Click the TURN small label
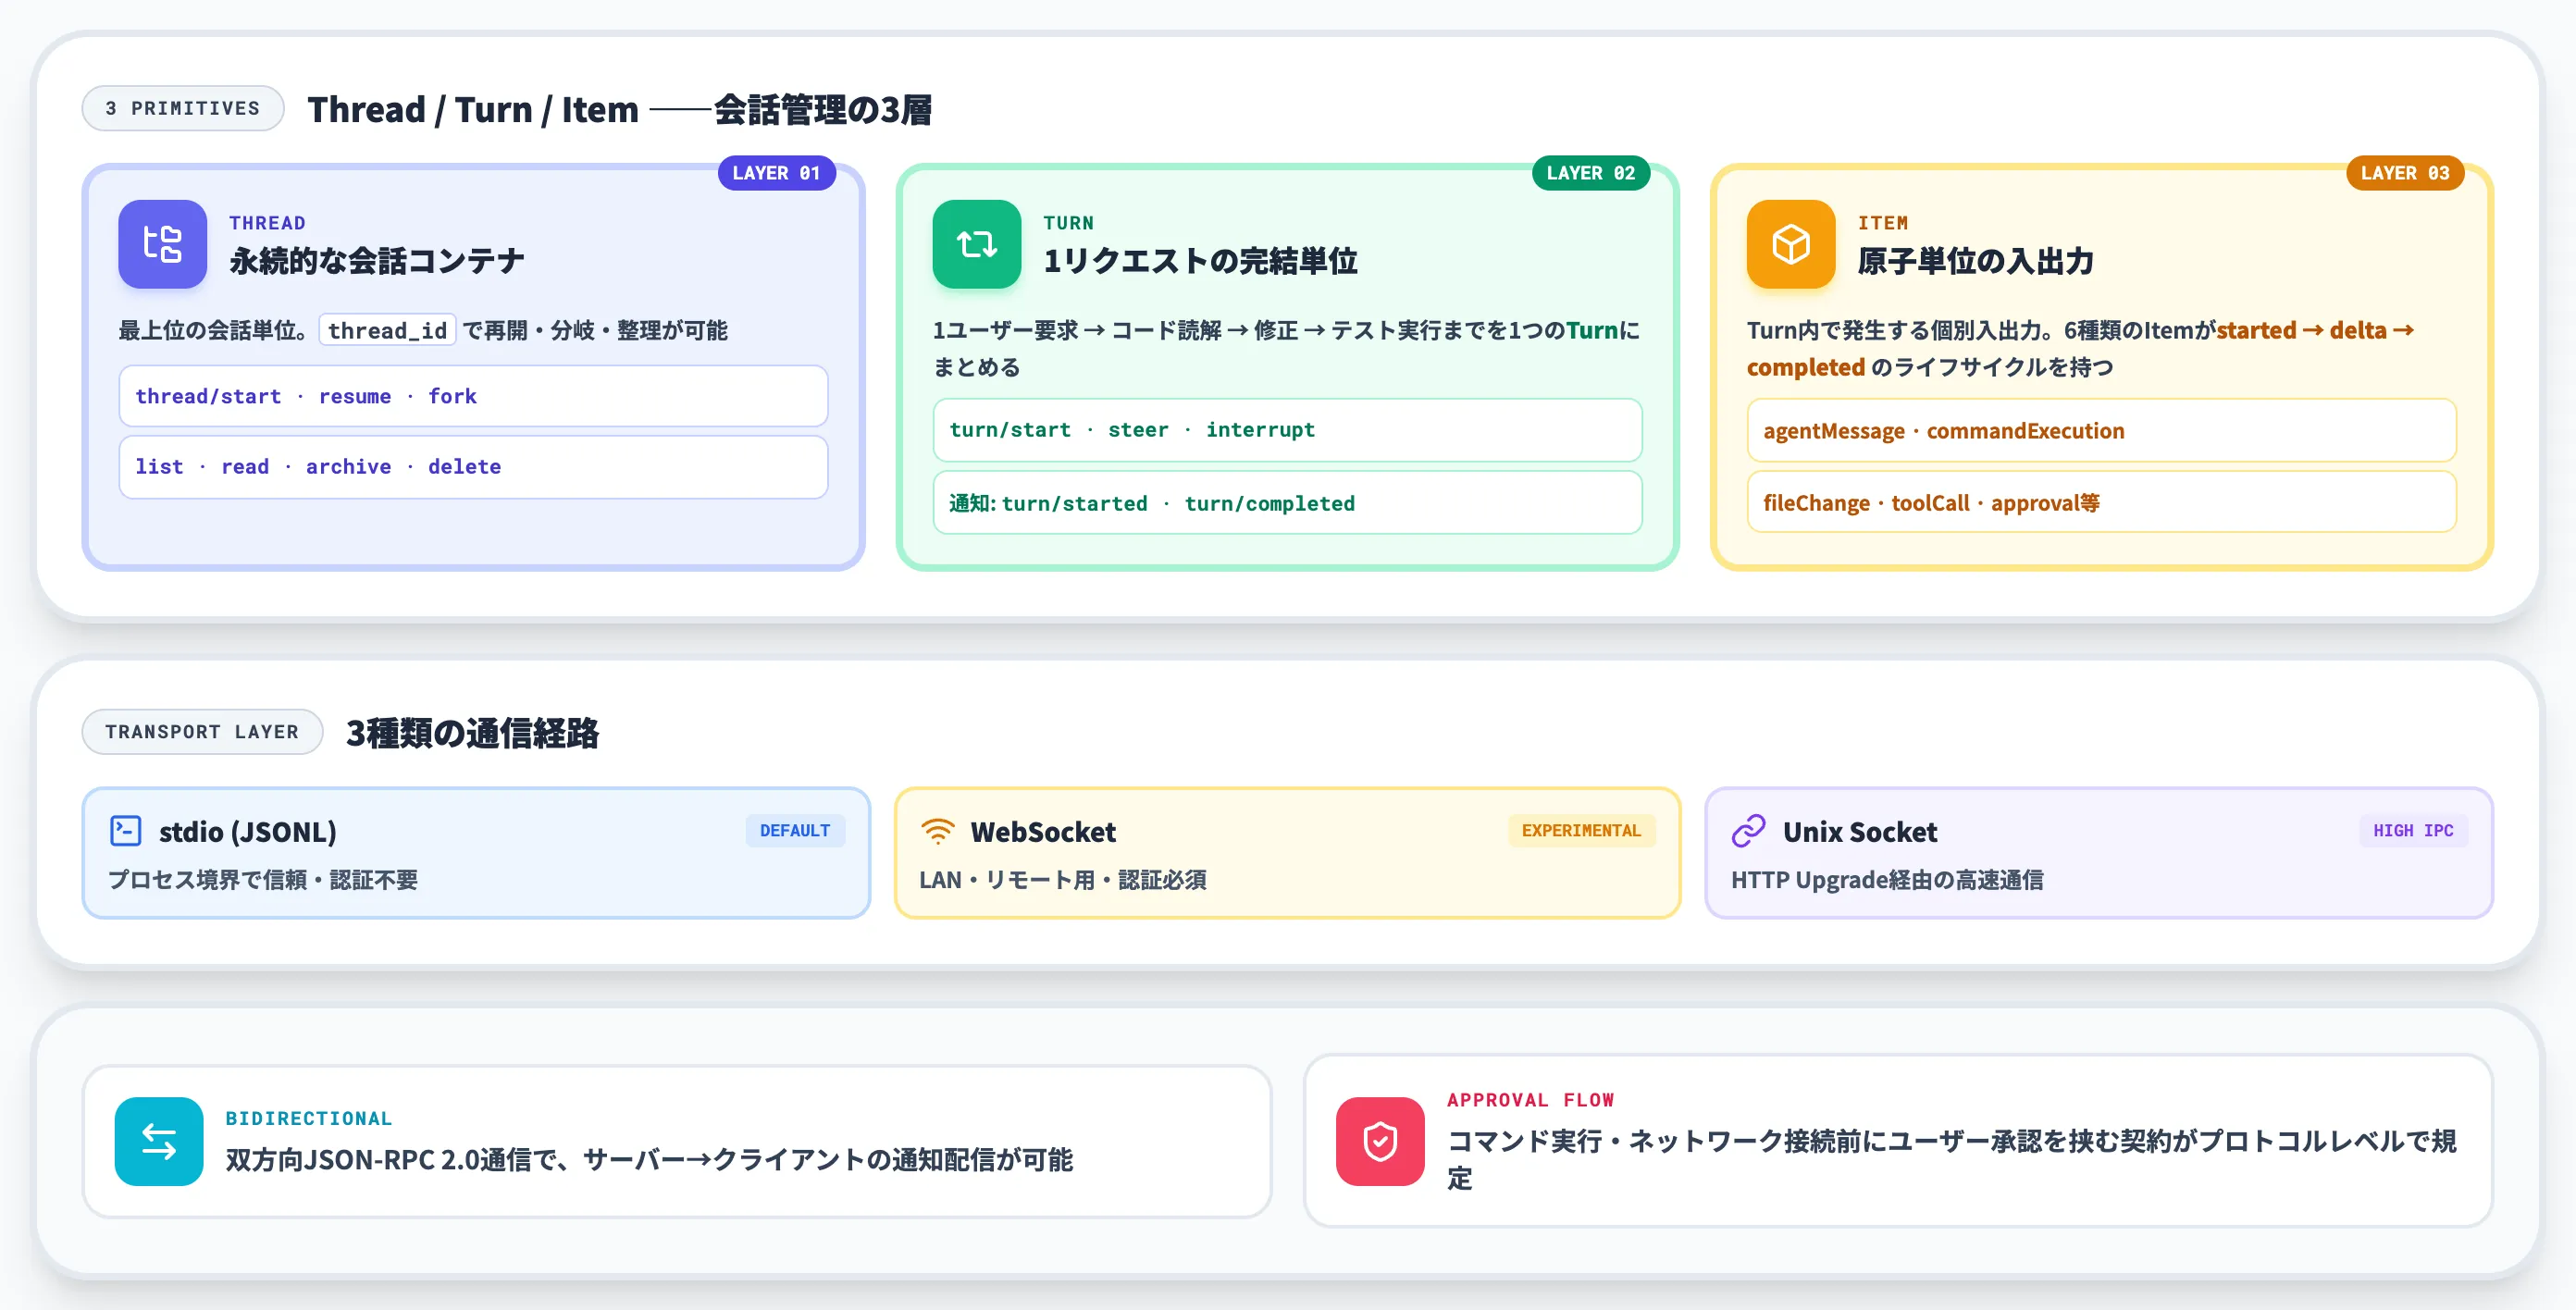 [x=1068, y=222]
